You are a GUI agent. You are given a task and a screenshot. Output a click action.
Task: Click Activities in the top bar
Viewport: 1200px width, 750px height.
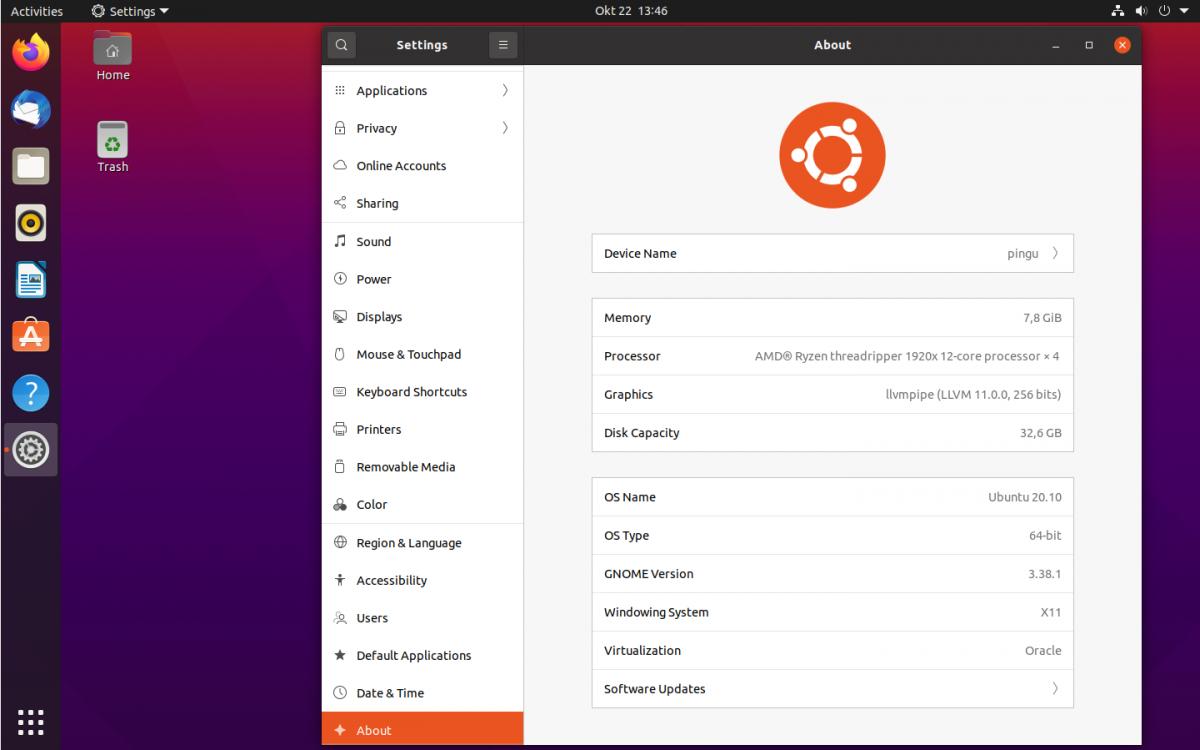37,11
